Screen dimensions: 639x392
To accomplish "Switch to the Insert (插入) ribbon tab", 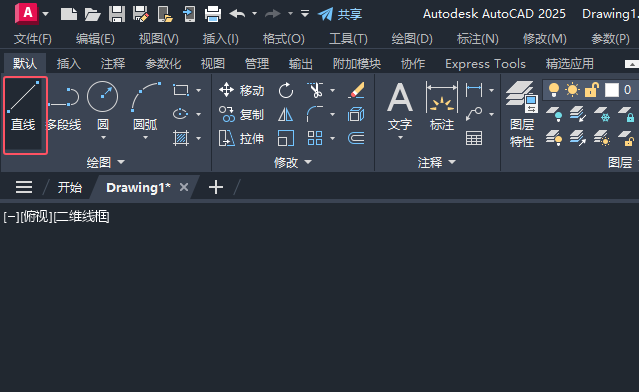I will [68, 64].
